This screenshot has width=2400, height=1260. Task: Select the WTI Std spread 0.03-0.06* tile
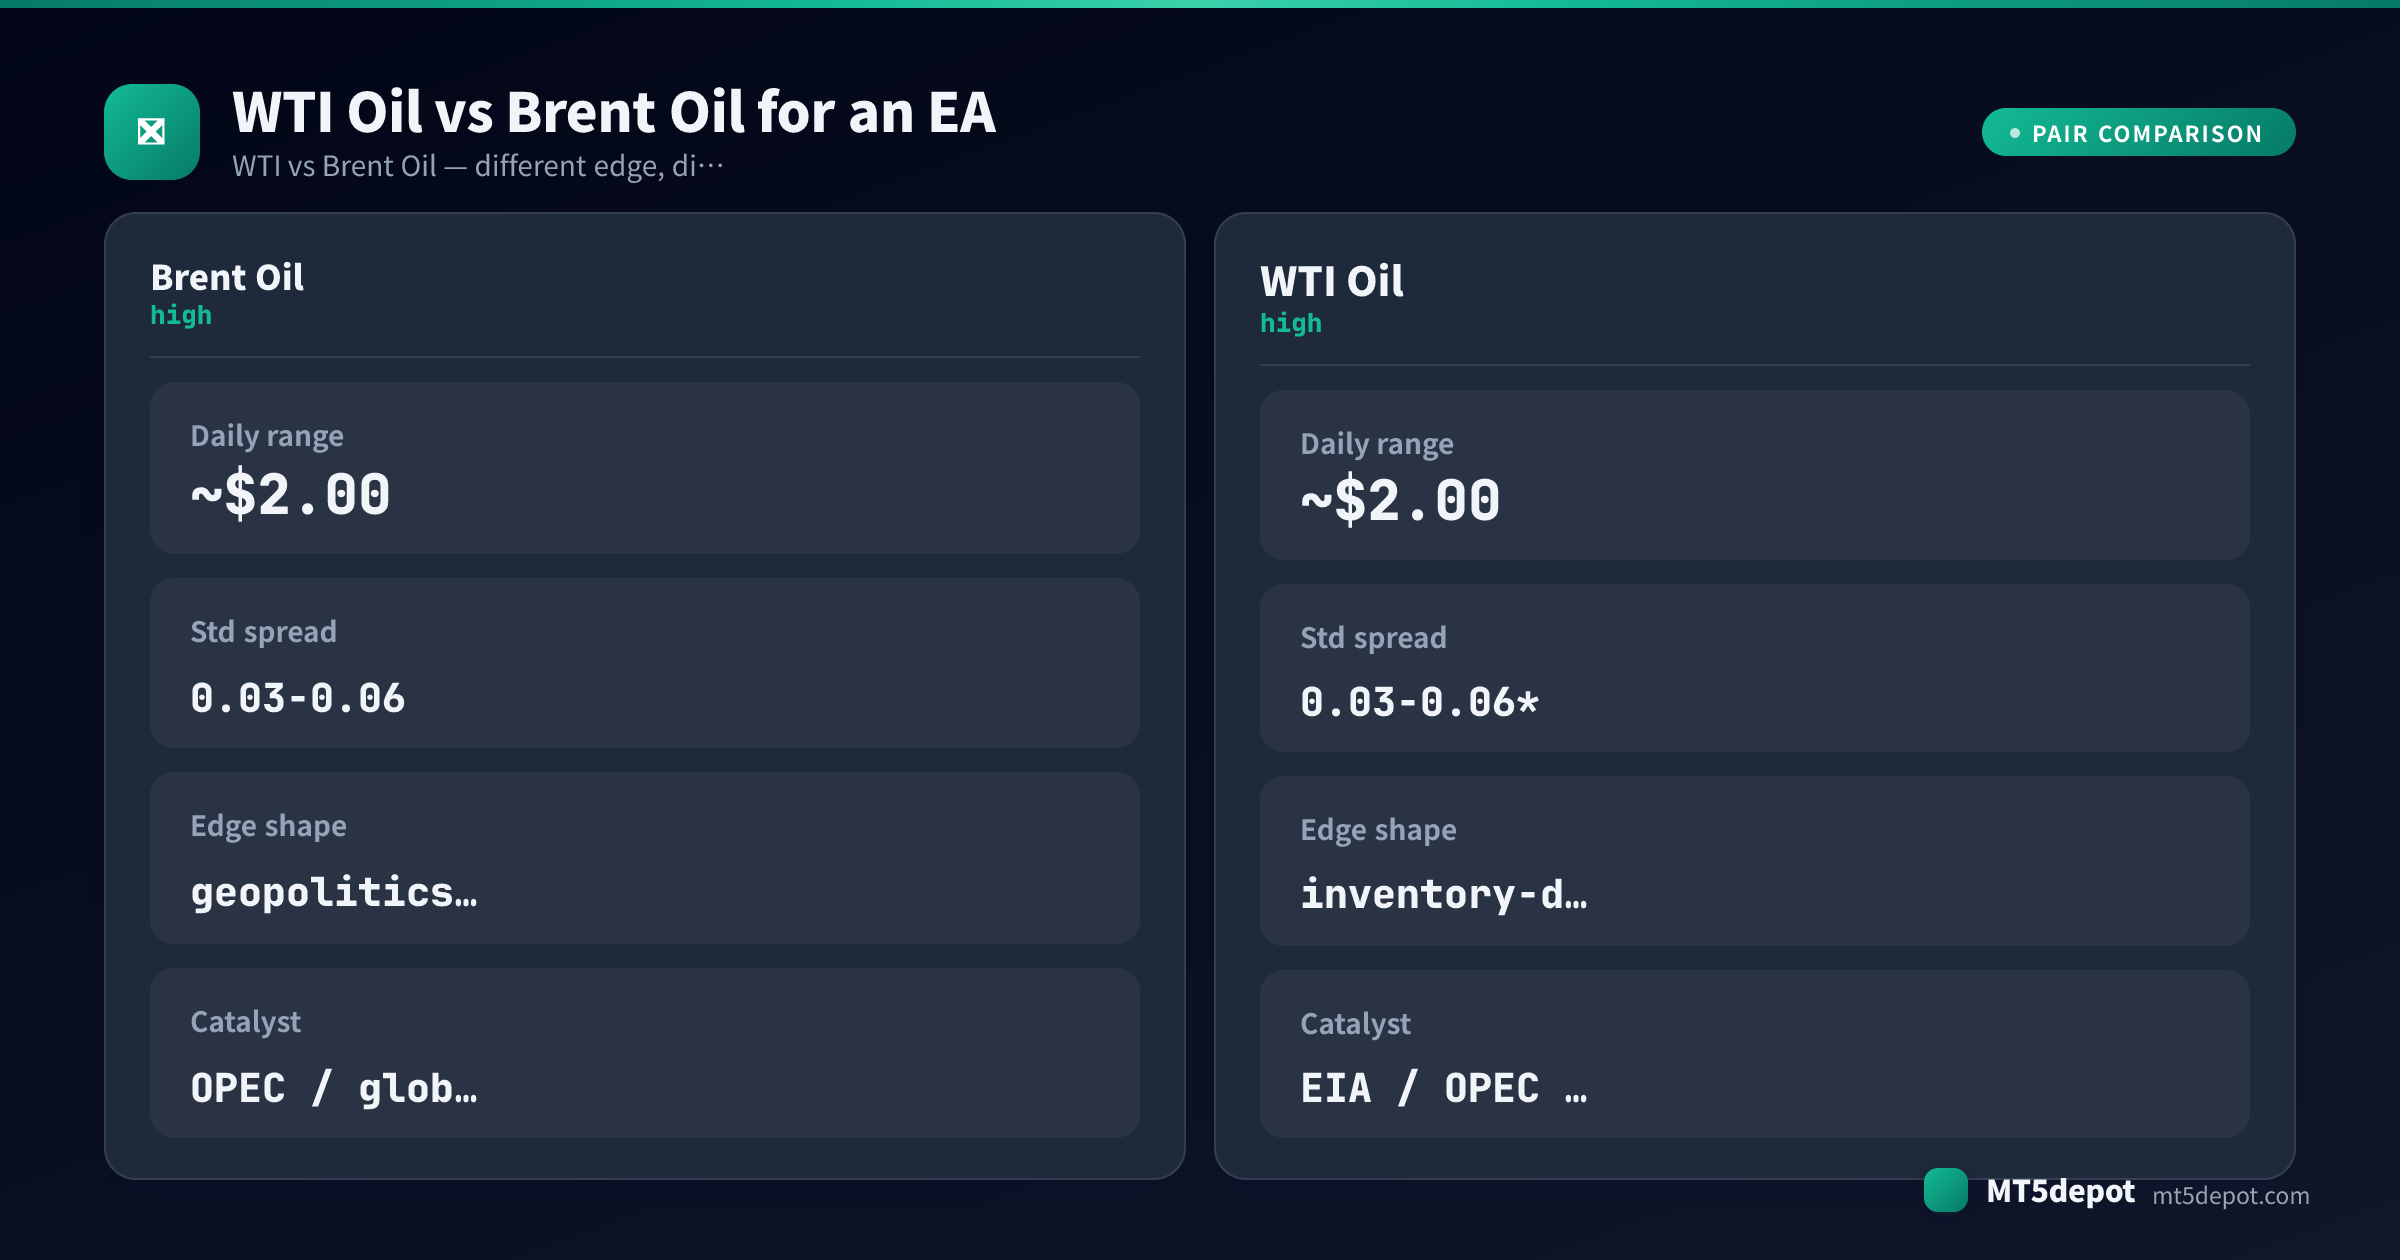point(1755,668)
